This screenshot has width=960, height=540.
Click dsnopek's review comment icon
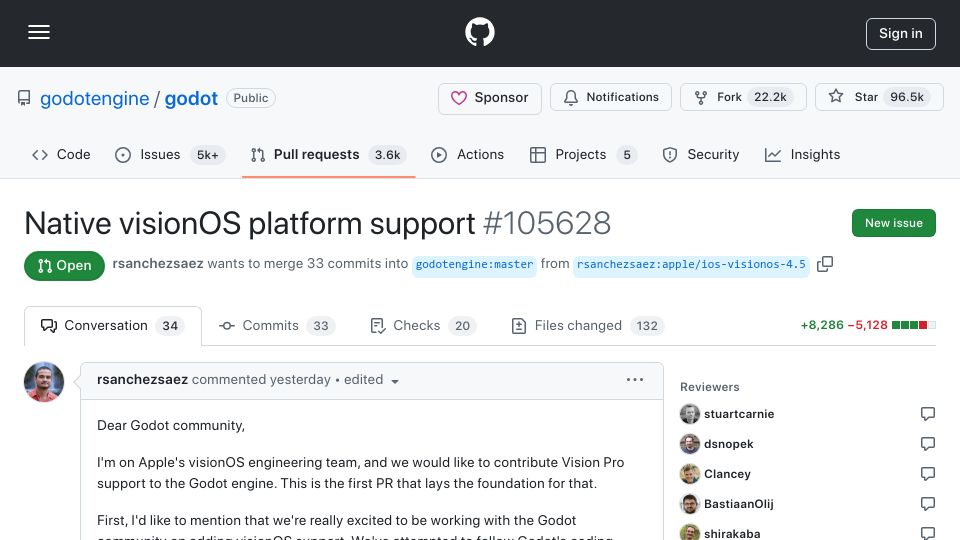click(928, 443)
